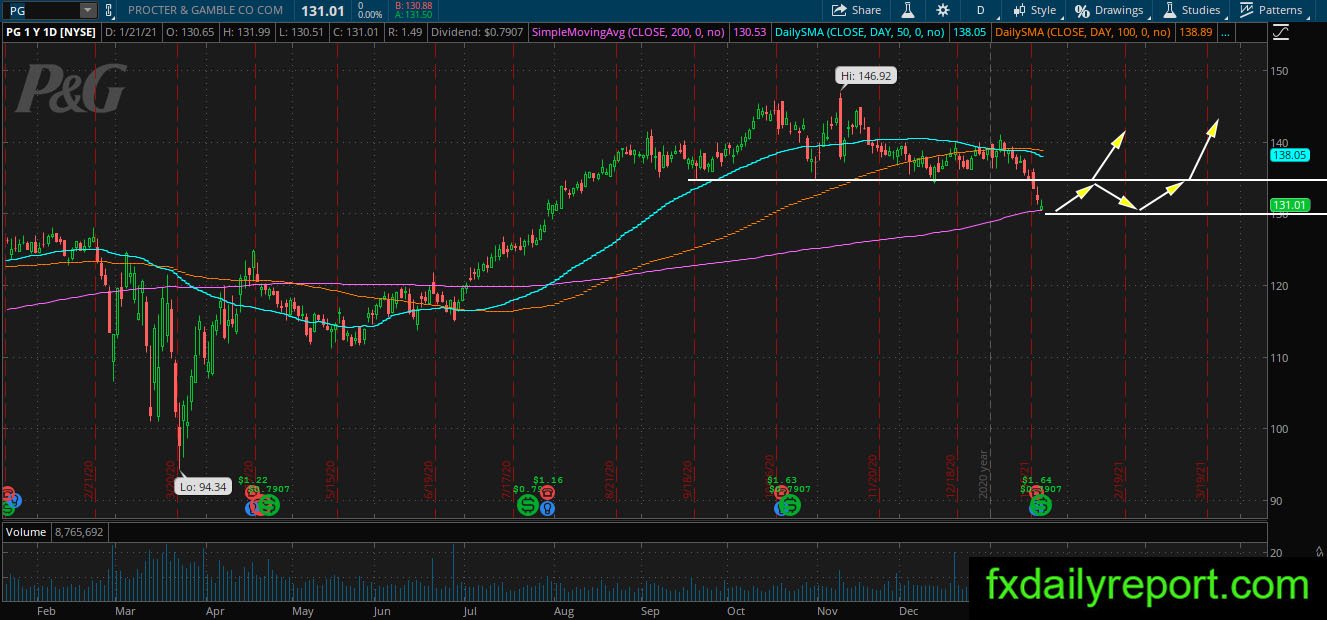Viewport: 1327px width, 620px height.
Task: Open the Drawings menu
Action: coord(1109,10)
